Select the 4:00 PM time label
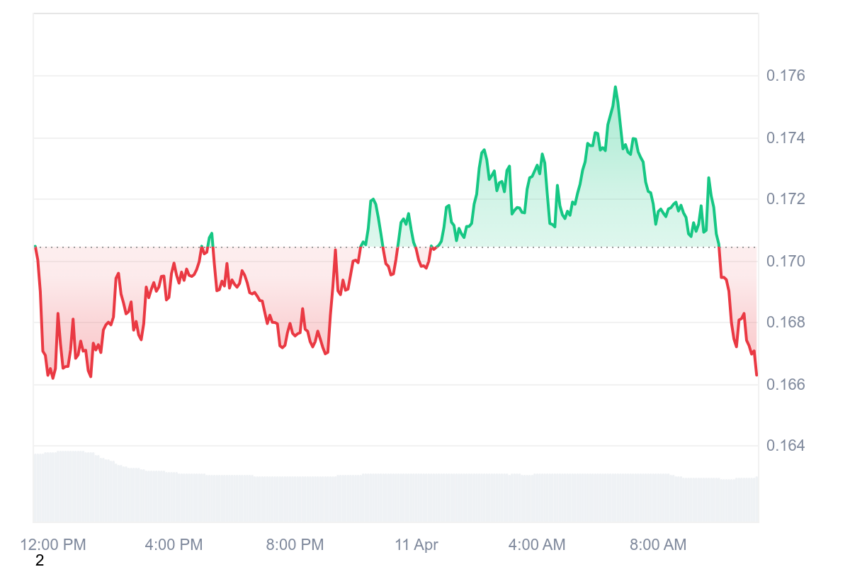Viewport: 850px width, 567px height. click(173, 545)
